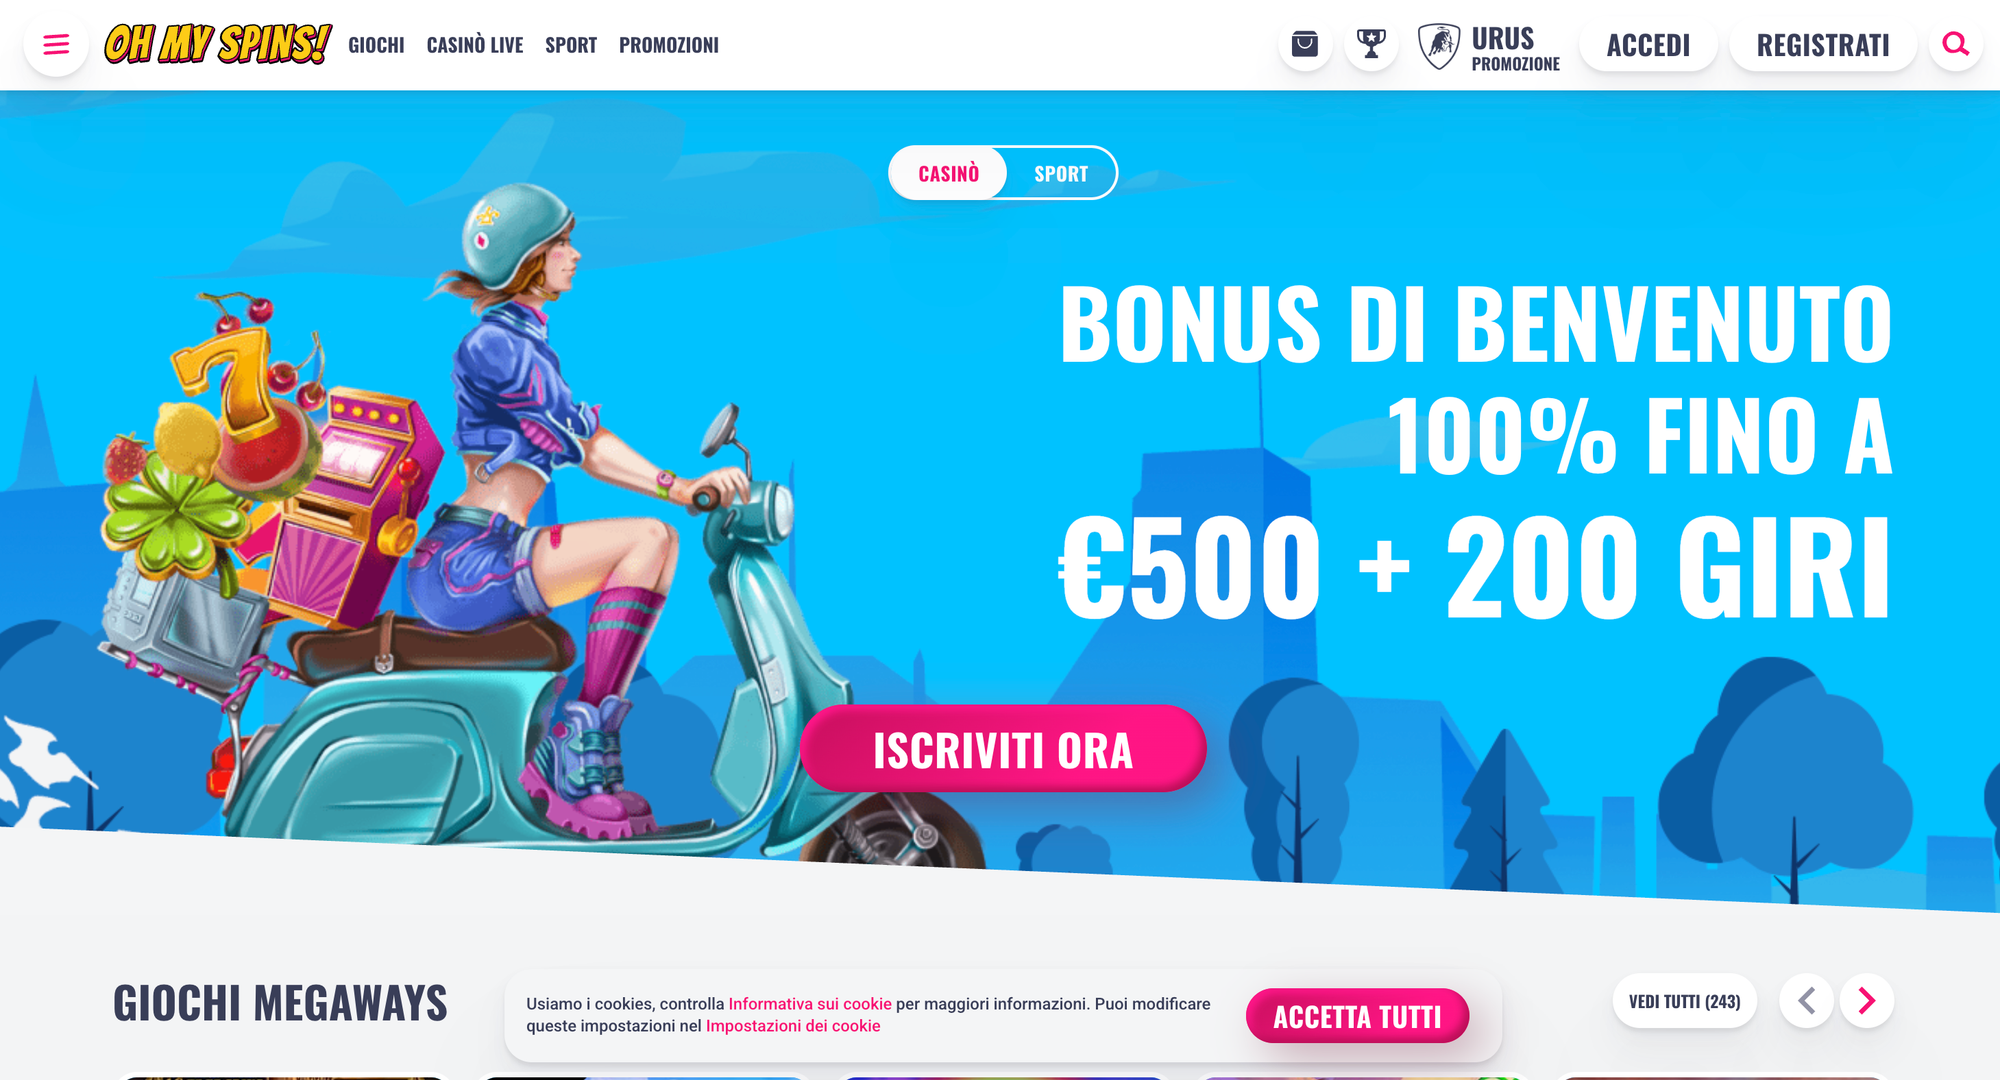The height and width of the screenshot is (1080, 2000).
Task: Switch the banner toggle to Sport
Action: pyautogui.click(x=1061, y=173)
